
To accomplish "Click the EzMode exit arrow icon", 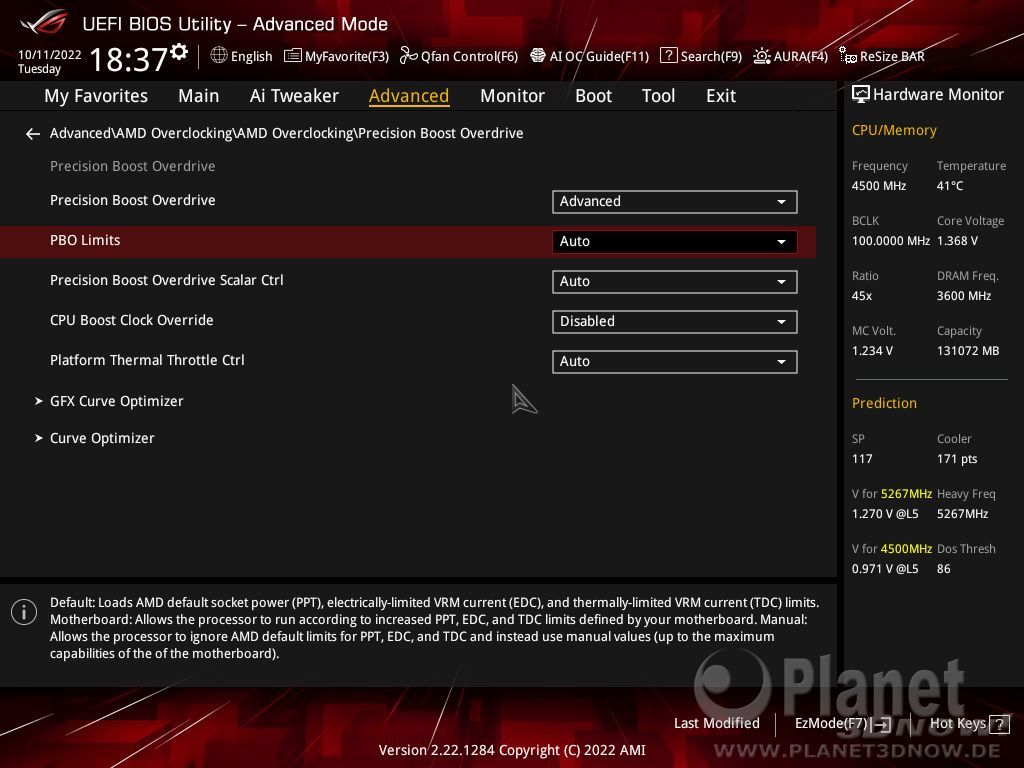I will pyautogui.click(x=881, y=724).
